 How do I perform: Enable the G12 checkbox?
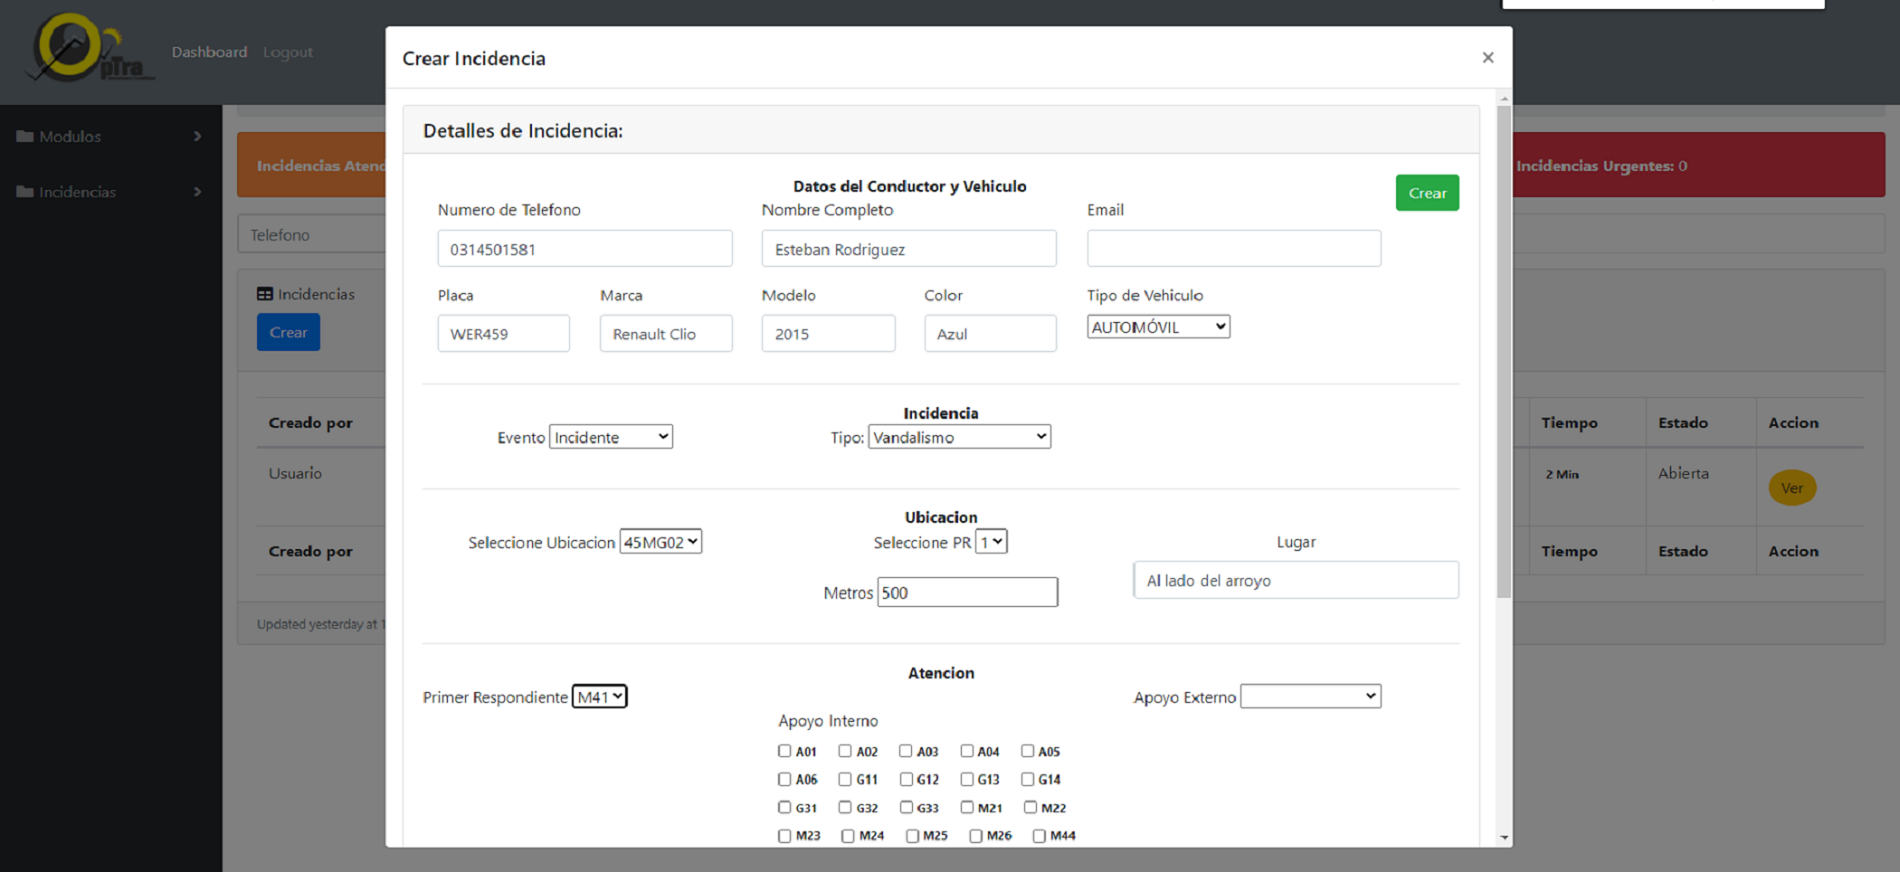tap(906, 779)
